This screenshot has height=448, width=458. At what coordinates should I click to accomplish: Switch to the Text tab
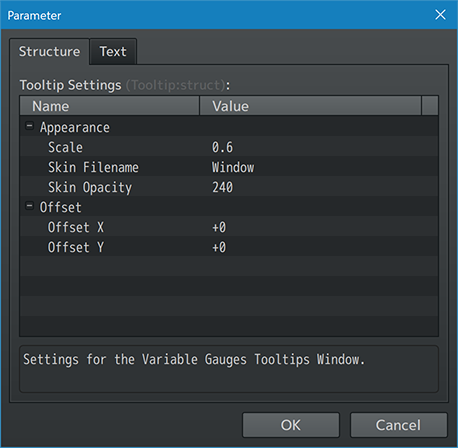click(113, 52)
